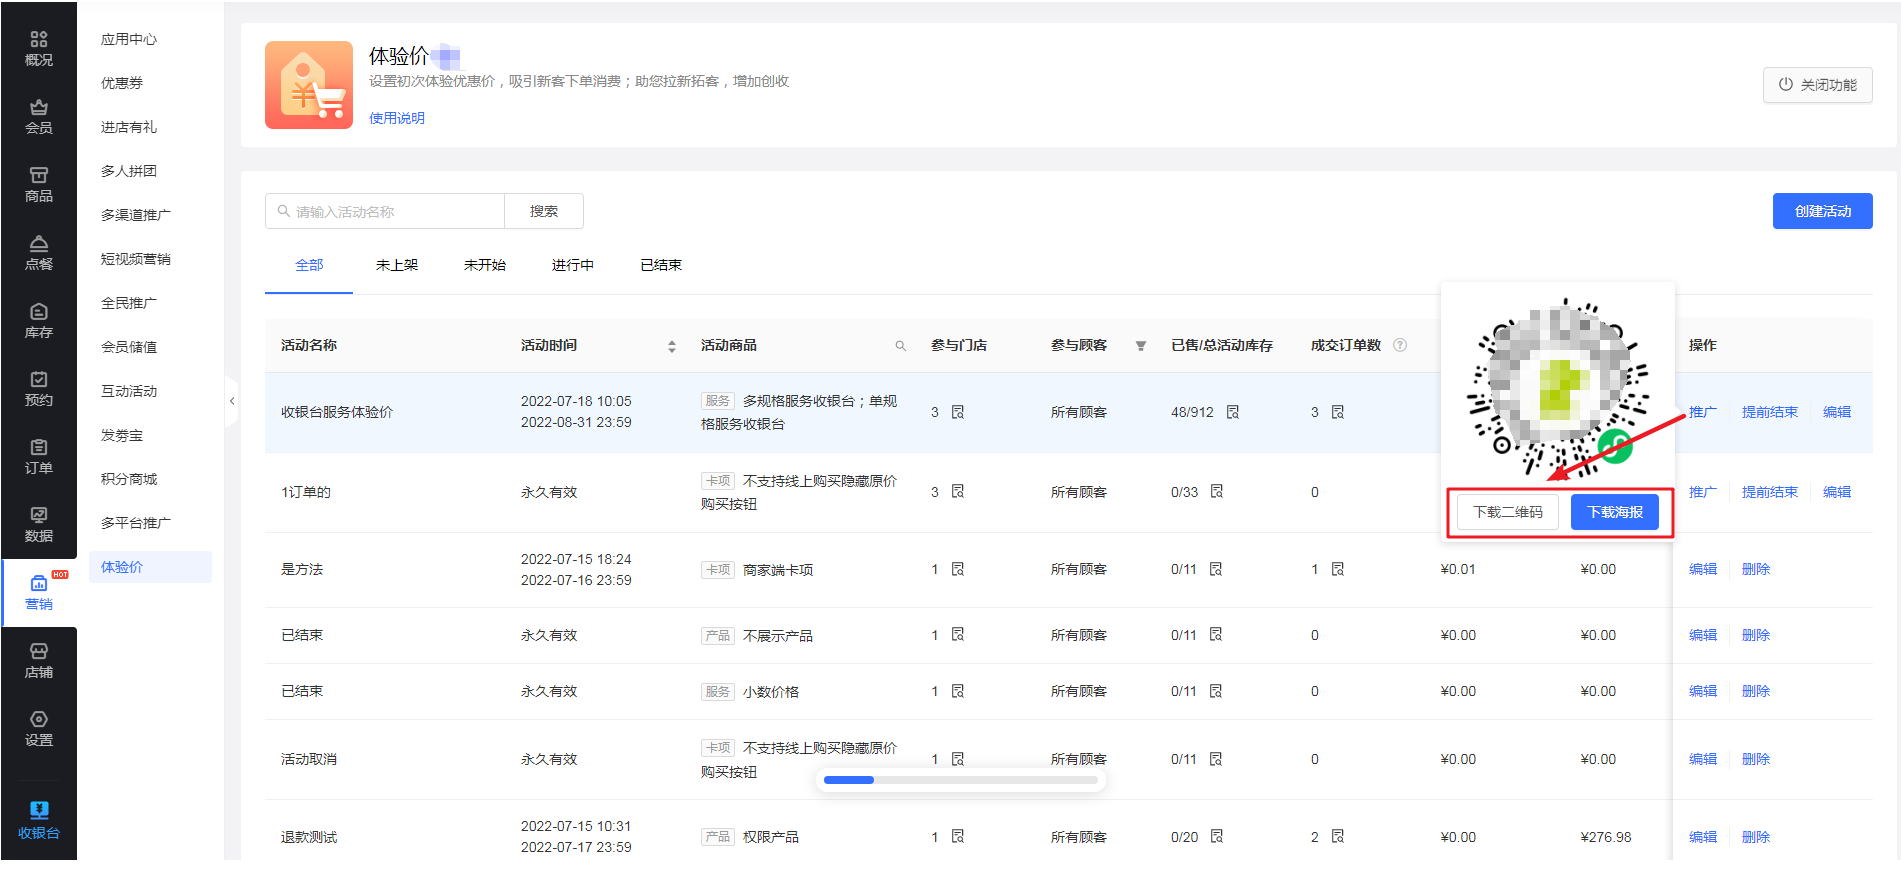The image size is (1901, 870).
Task: View stock detail icon next to 0/33
Action: click(1217, 491)
